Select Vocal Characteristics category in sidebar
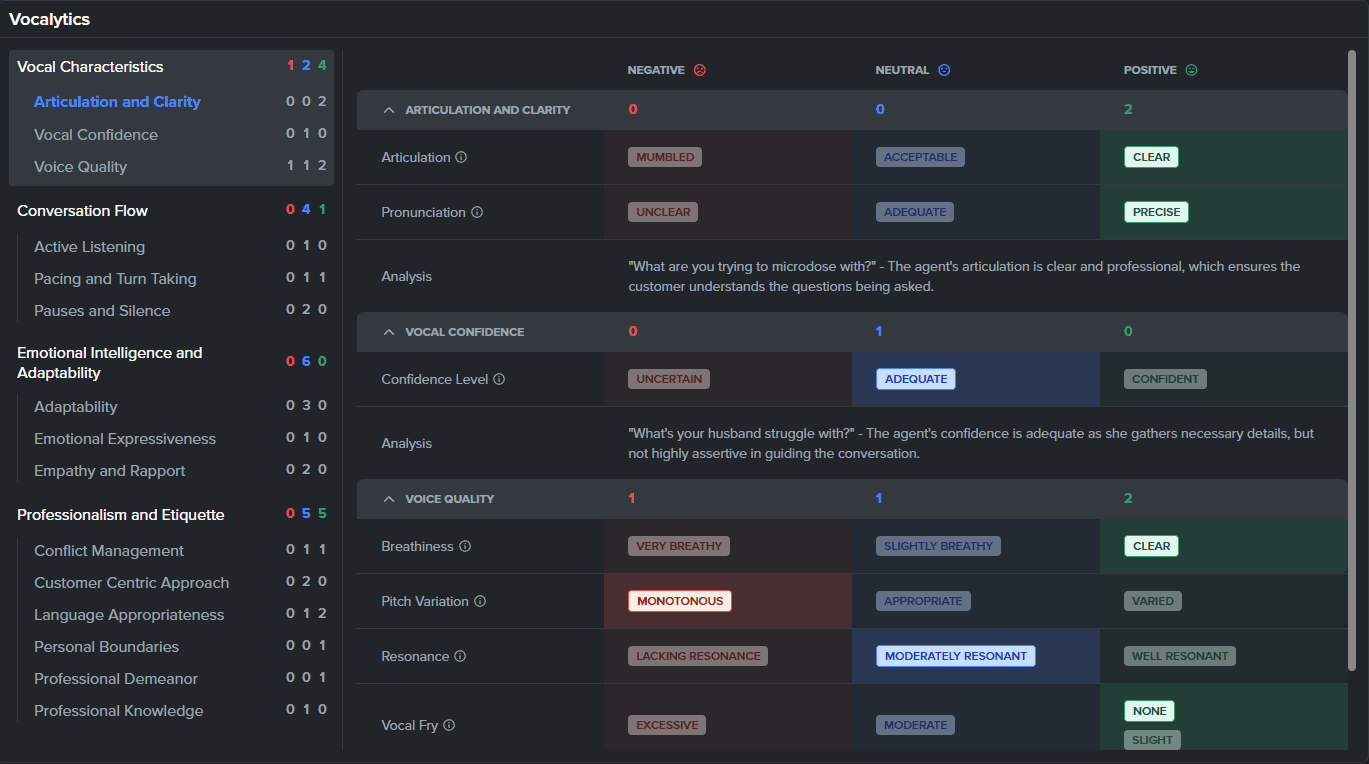 tap(90, 67)
